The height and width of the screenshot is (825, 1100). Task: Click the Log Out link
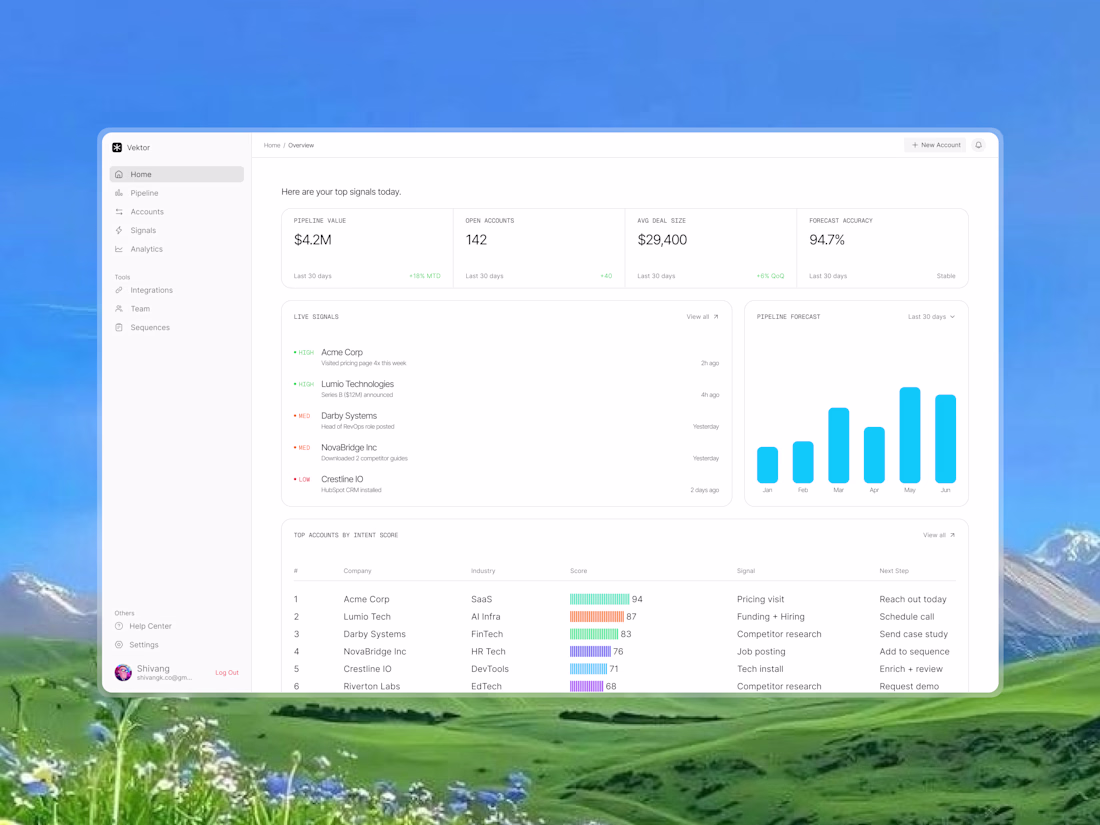click(x=227, y=673)
